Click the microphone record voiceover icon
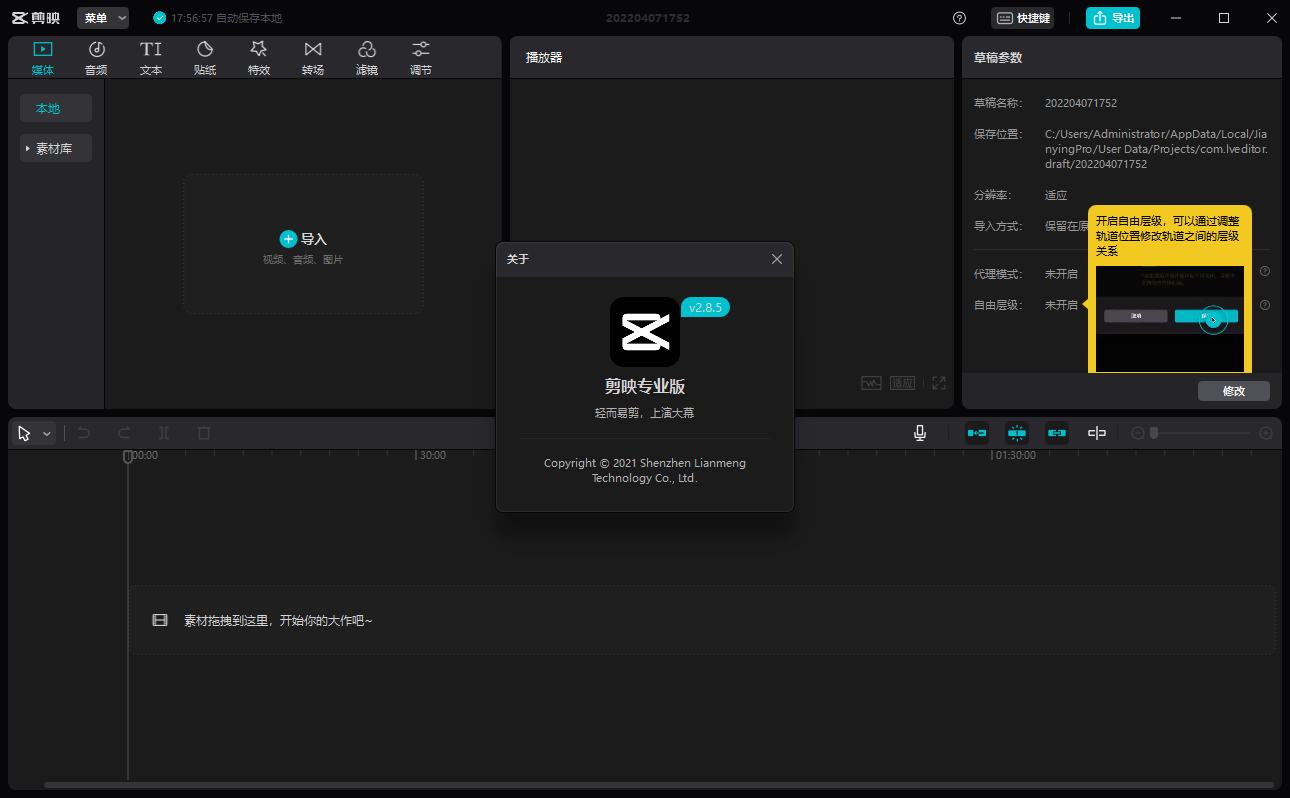 pyautogui.click(x=919, y=433)
